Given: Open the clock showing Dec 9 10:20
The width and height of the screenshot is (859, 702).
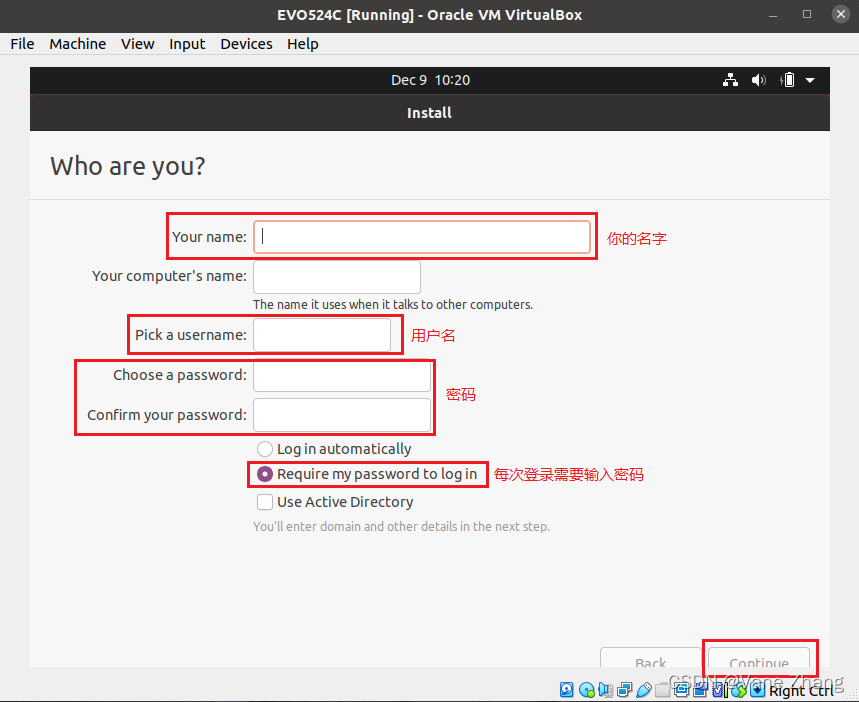Looking at the screenshot, I should coord(430,80).
